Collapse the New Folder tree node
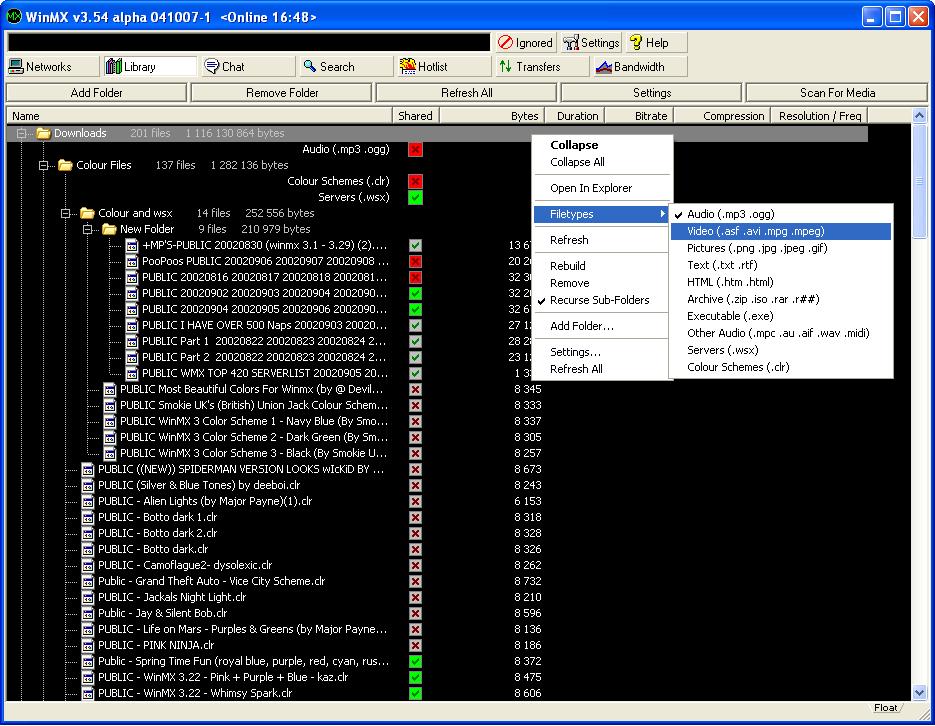 point(88,229)
